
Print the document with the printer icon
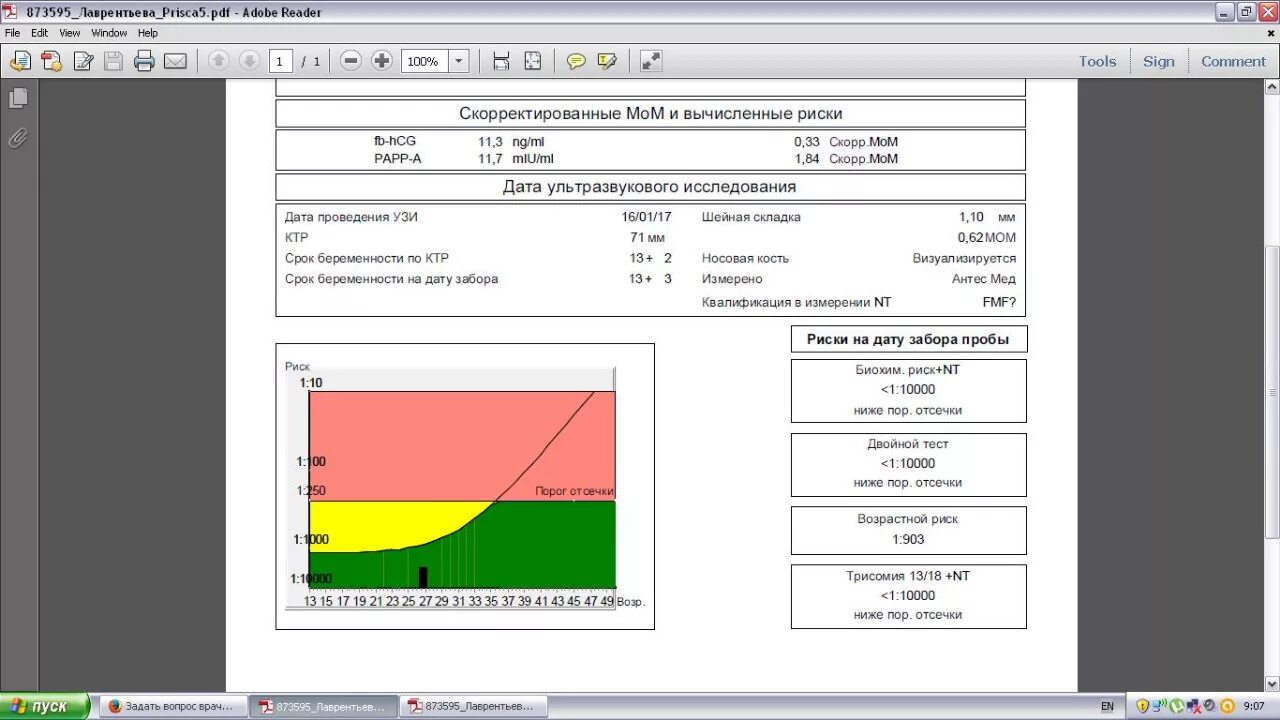point(144,61)
